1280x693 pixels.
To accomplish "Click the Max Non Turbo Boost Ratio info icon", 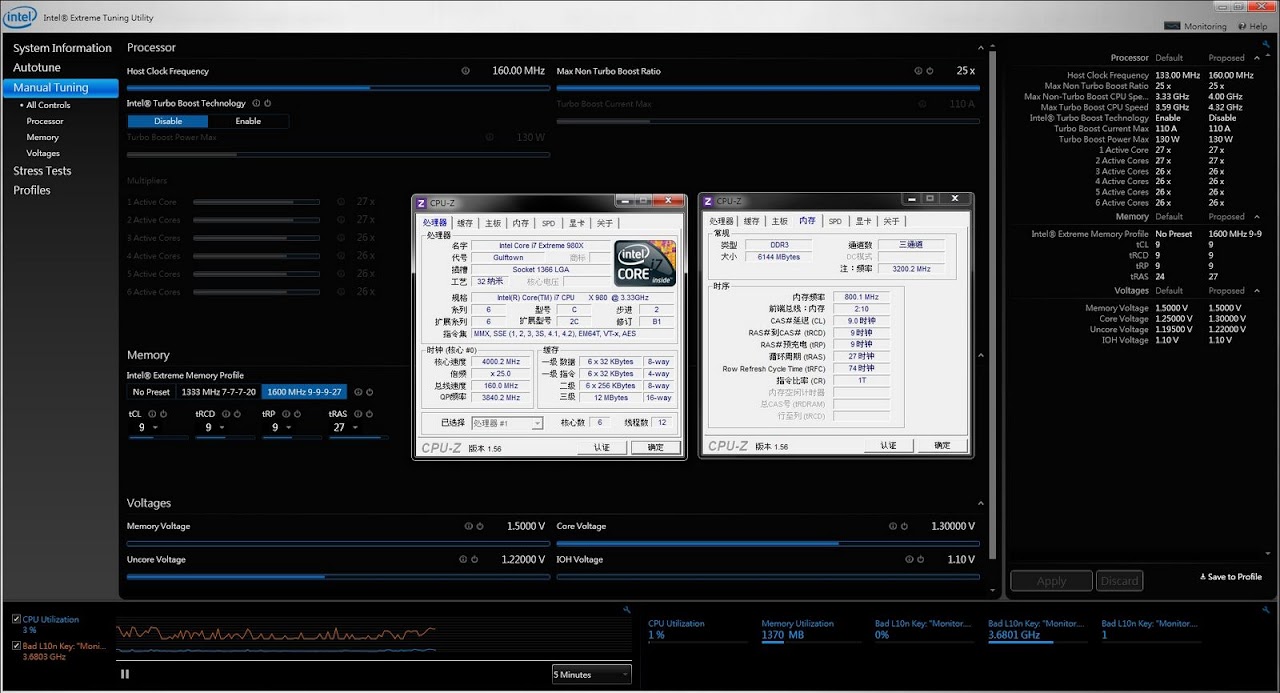I will pyautogui.click(x=919, y=71).
